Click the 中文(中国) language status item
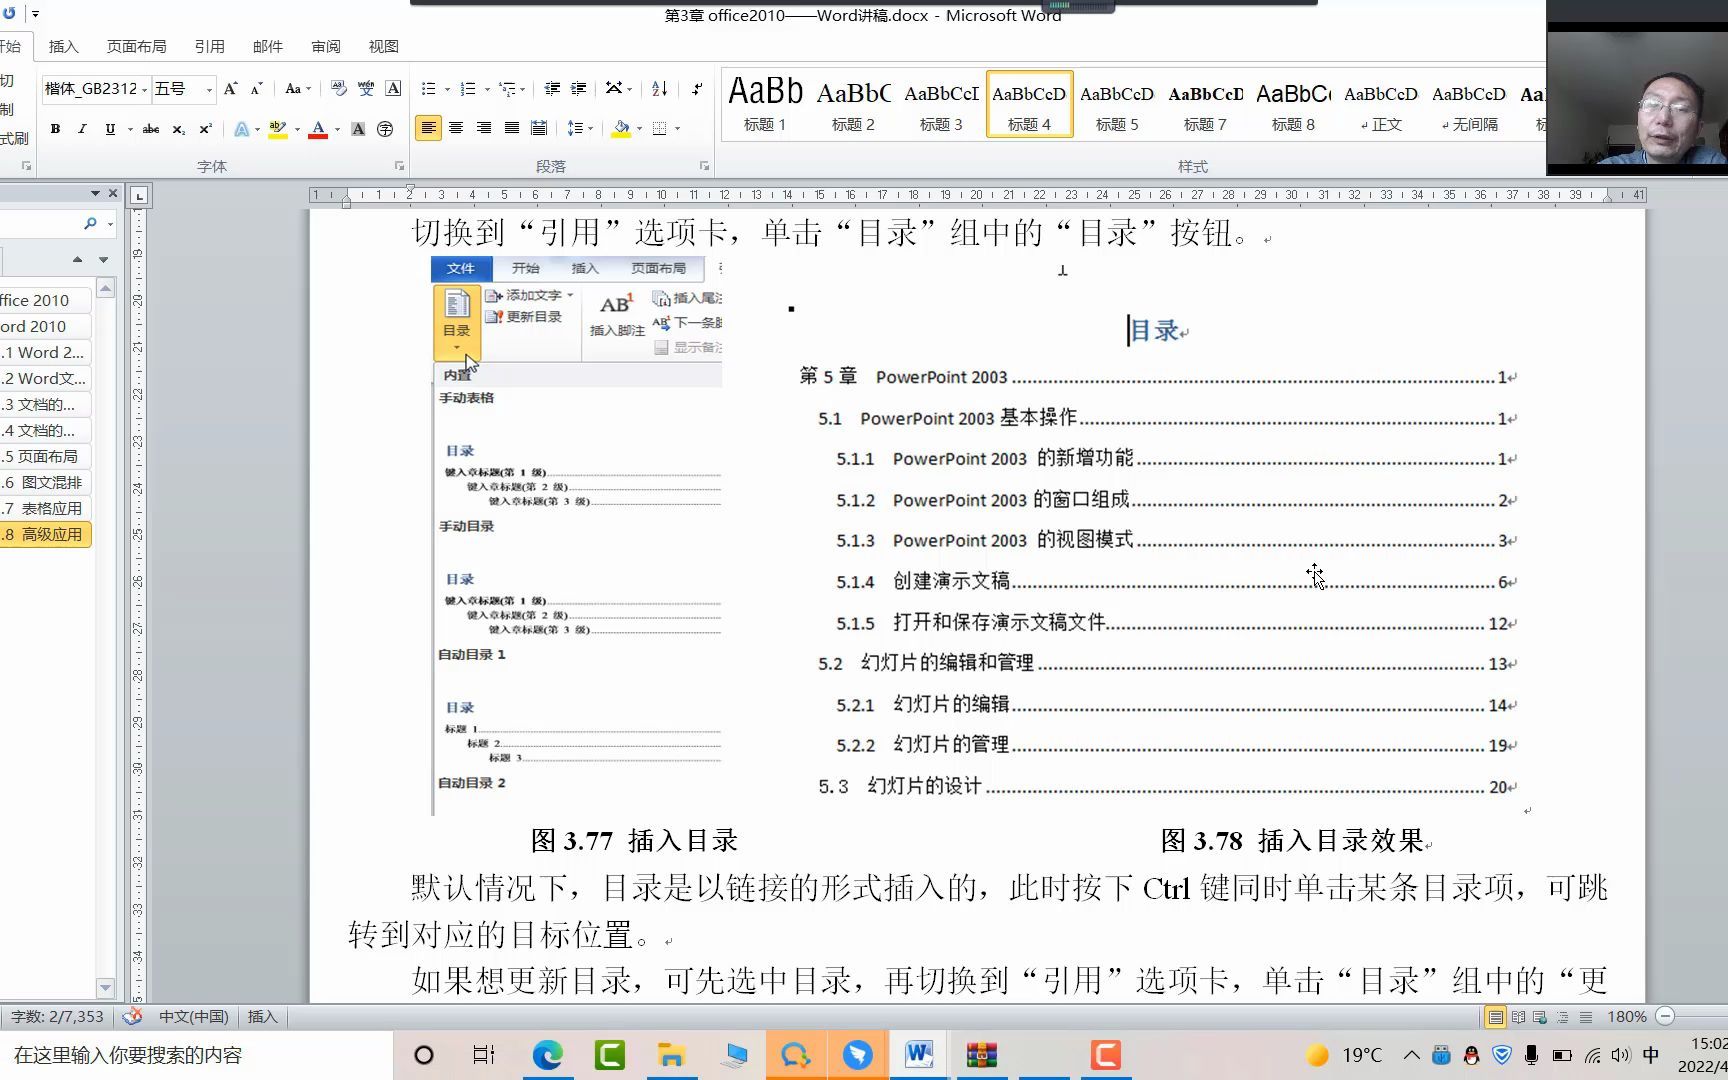 click(x=194, y=1017)
